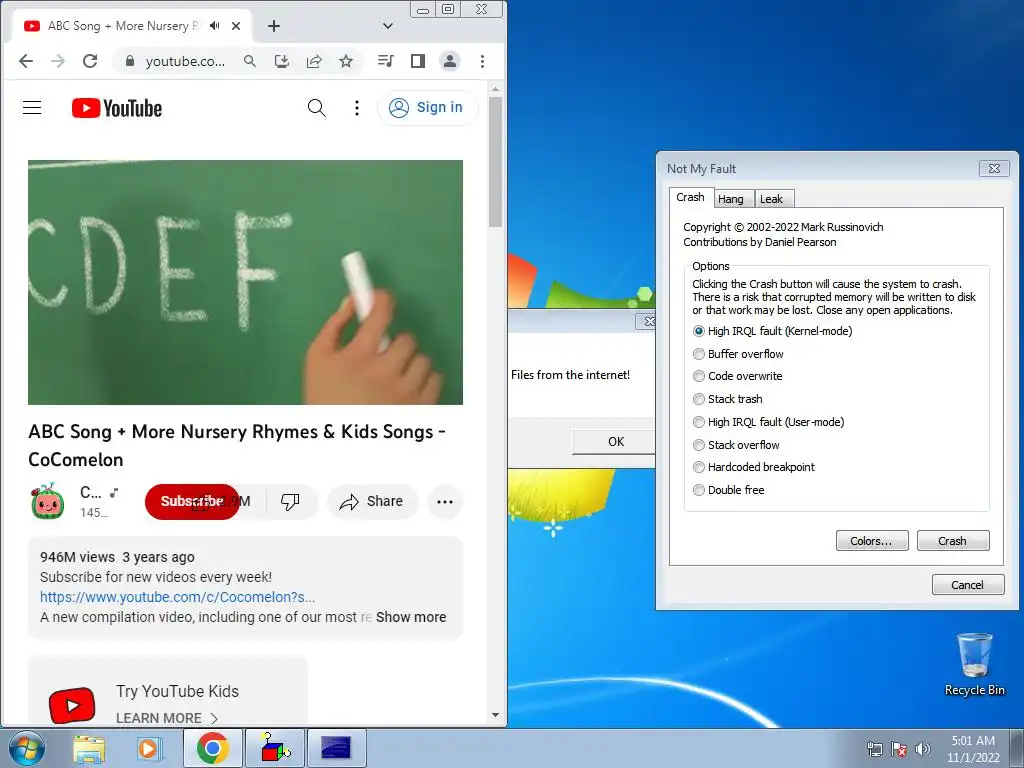Mute the tab via its speaker icon
Viewport: 1024px width, 768px height.
(x=215, y=26)
